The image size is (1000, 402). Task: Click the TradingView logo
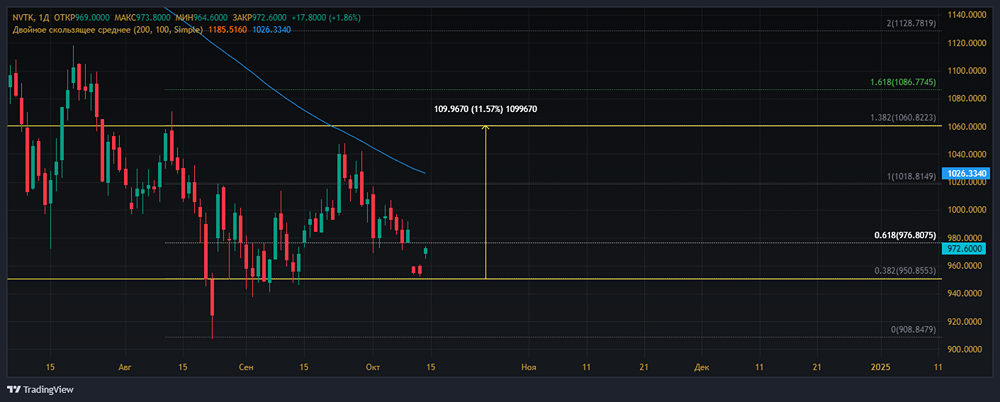(40, 389)
